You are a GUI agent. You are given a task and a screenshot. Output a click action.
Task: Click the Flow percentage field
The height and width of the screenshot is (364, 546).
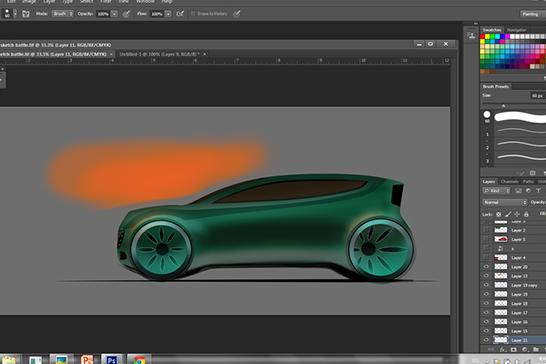(157, 14)
